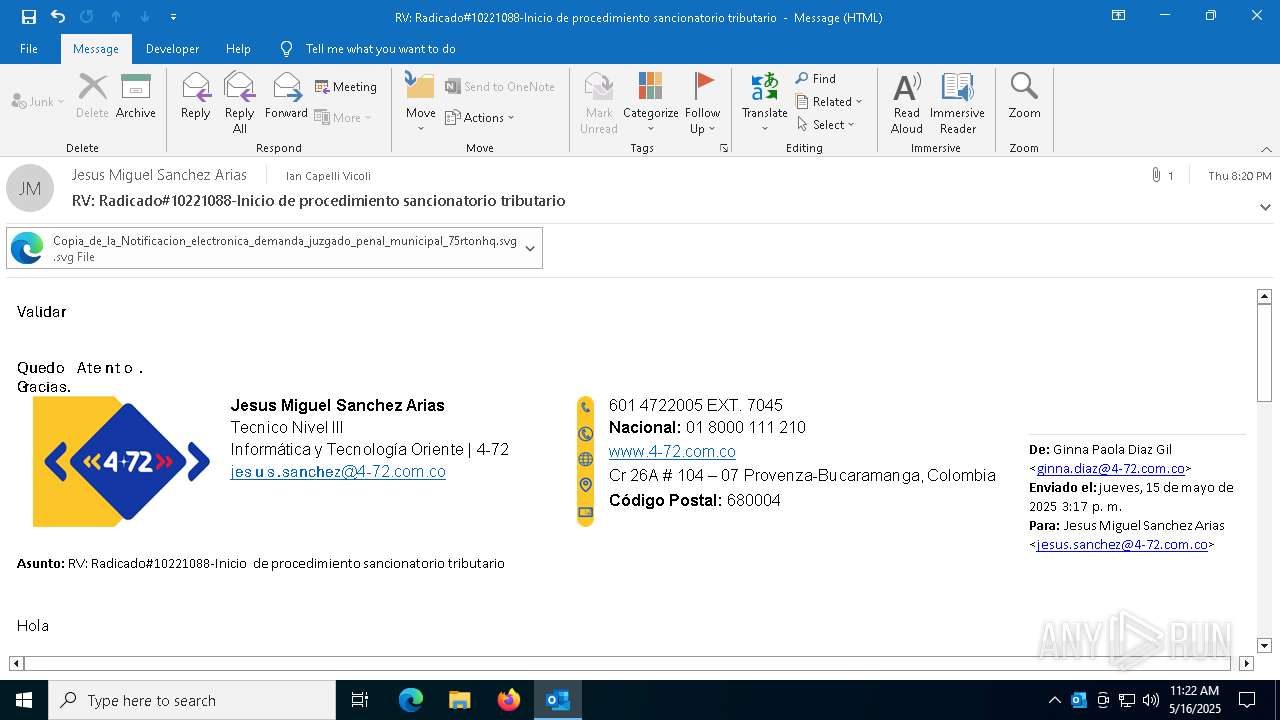Image resolution: width=1280 pixels, height=720 pixels.
Task: Go to the next item arrow
Action: tap(145, 17)
